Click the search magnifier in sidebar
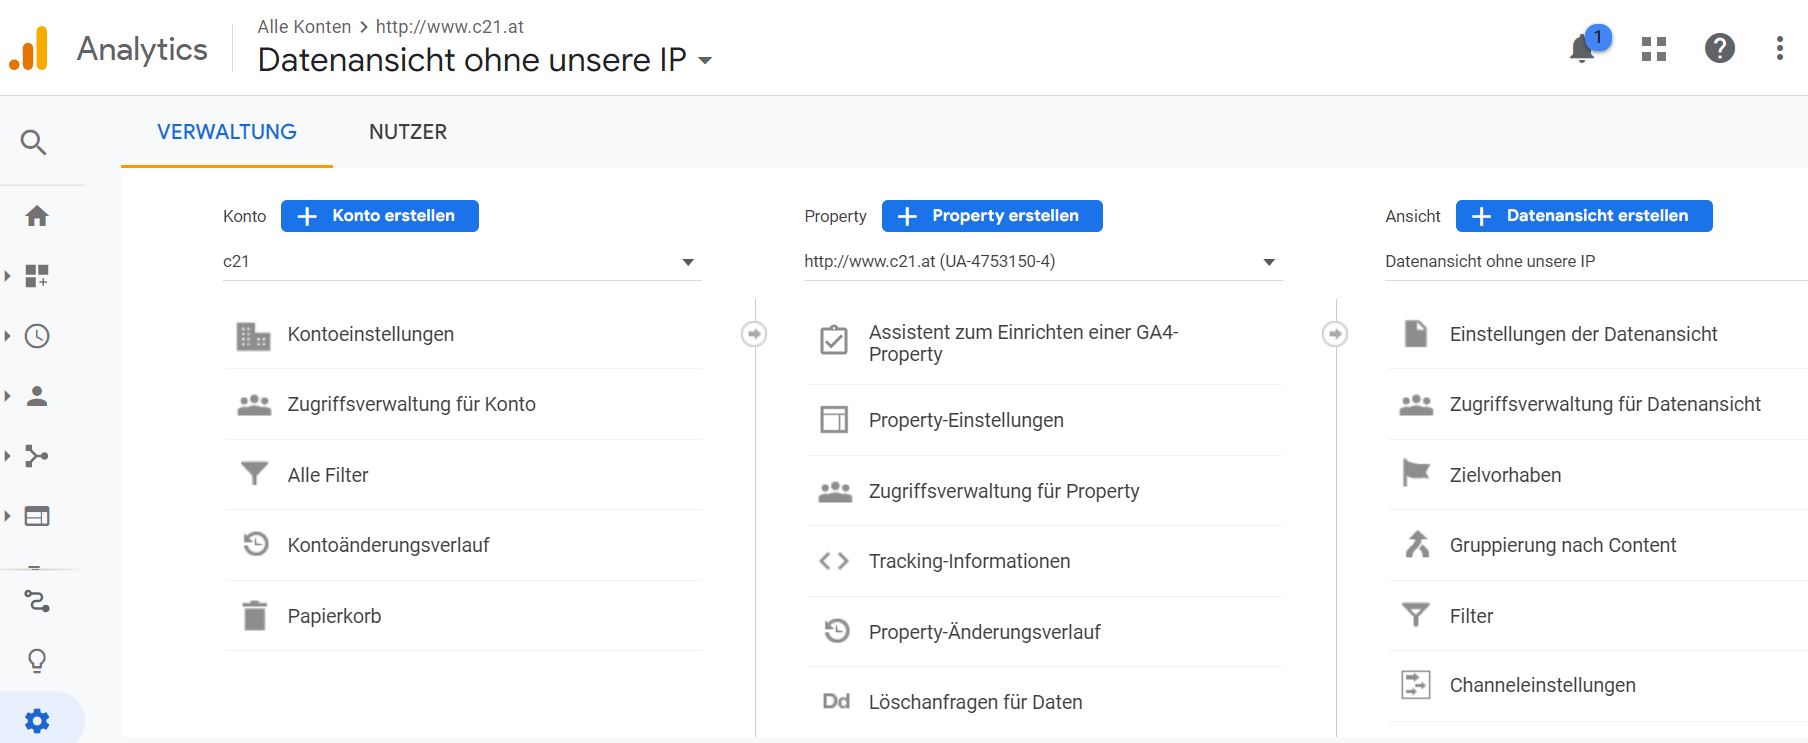 (x=34, y=142)
